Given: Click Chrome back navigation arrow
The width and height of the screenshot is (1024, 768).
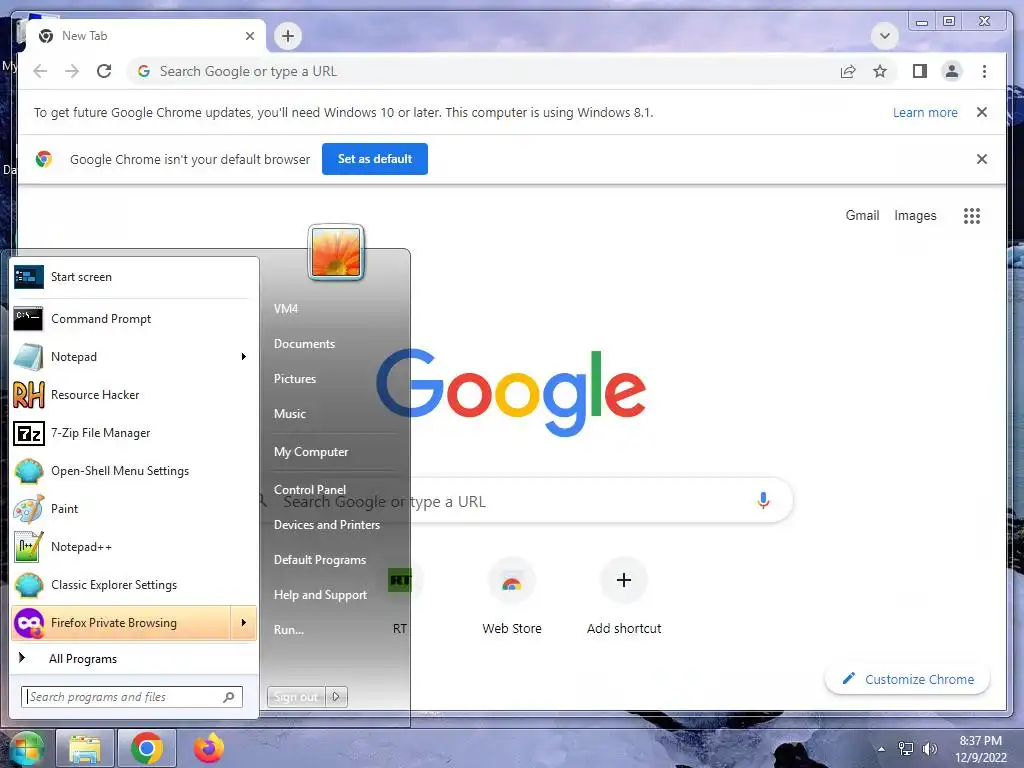Looking at the screenshot, I should coord(40,71).
